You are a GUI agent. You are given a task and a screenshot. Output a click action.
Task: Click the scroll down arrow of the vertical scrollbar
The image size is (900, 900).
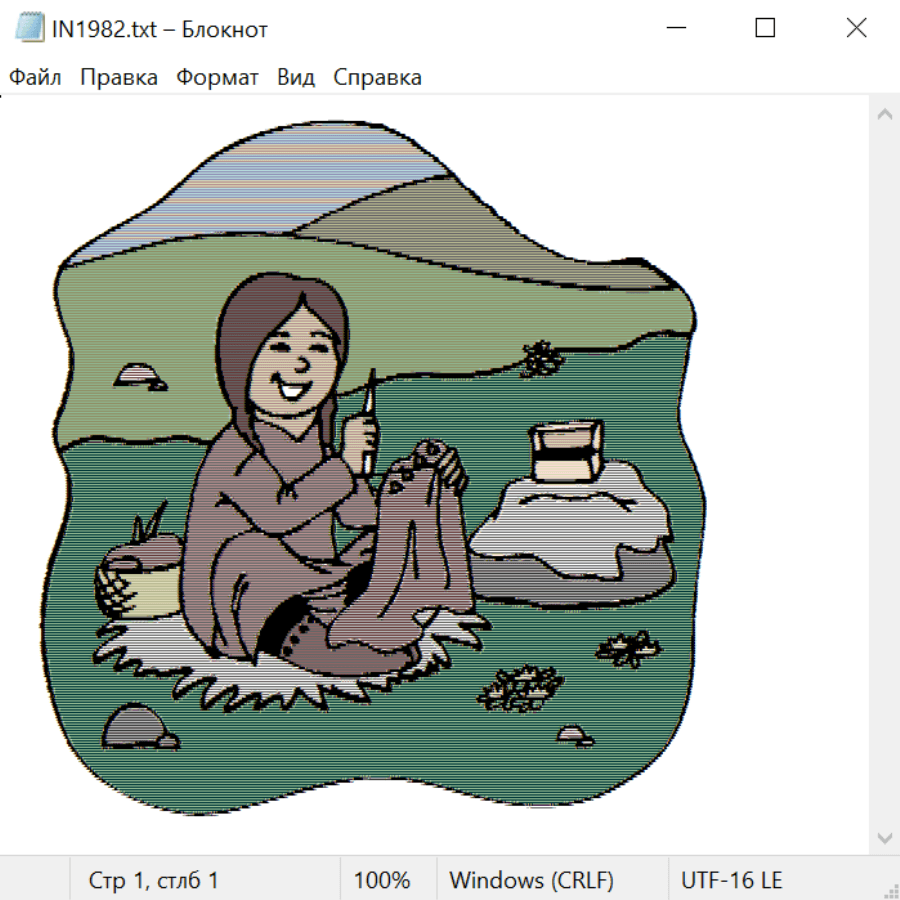click(884, 836)
